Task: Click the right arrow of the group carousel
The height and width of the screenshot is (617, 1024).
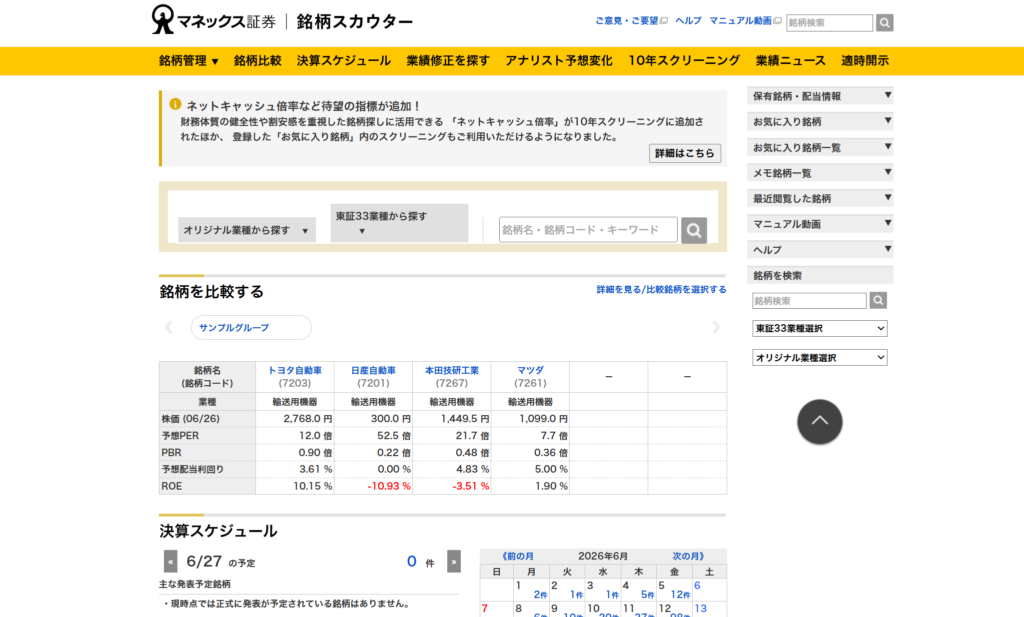Action: pos(716,327)
